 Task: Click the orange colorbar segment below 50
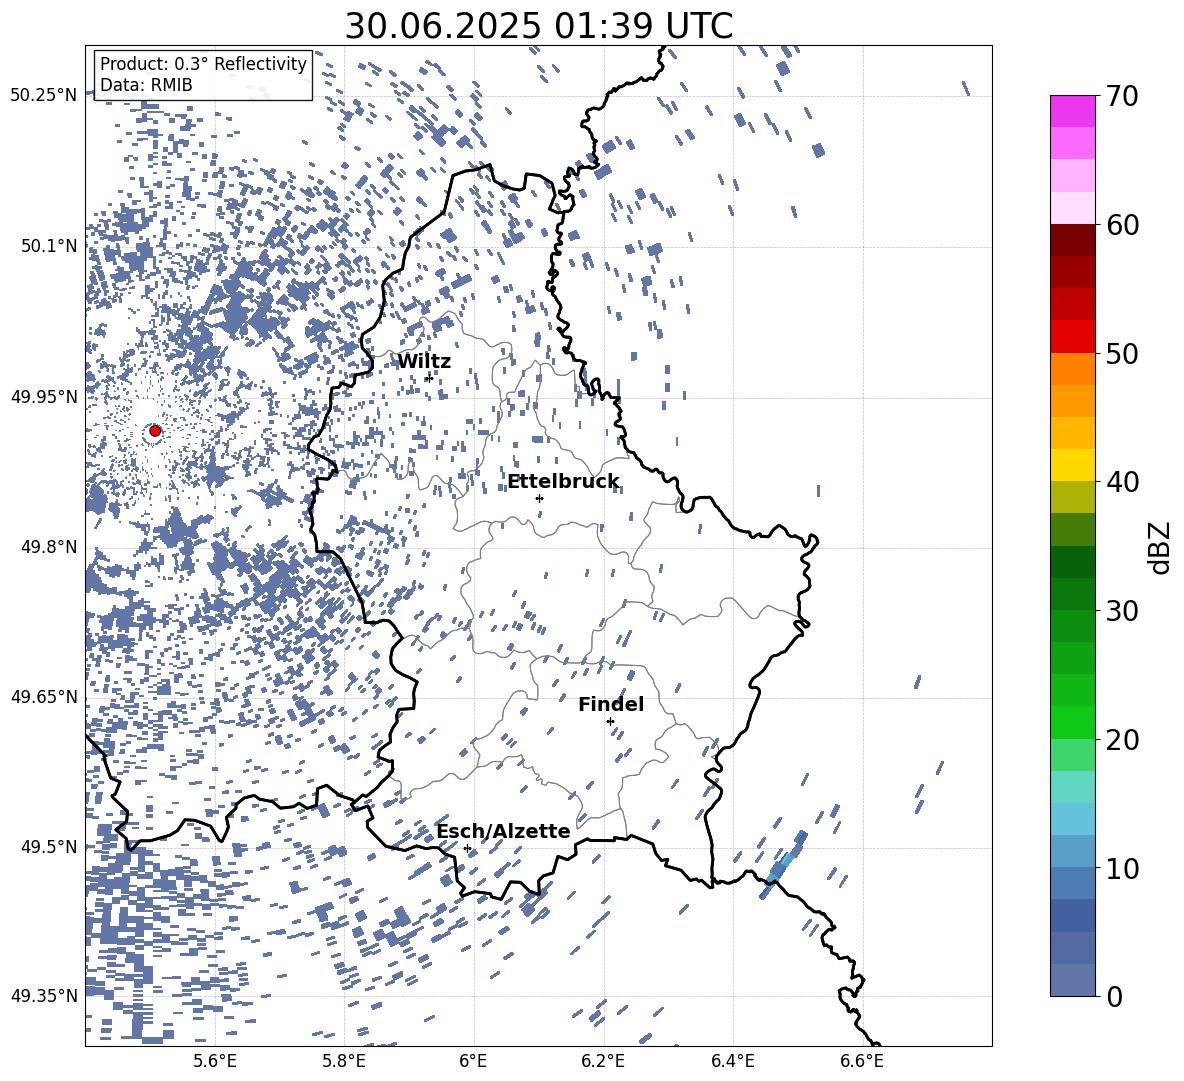1072,369
